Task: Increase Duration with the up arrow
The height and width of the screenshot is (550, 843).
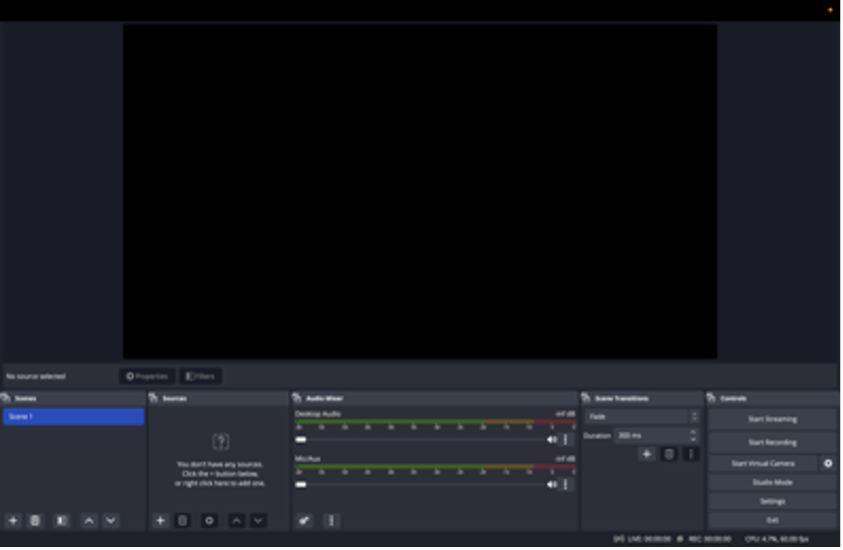Action: pos(695,432)
